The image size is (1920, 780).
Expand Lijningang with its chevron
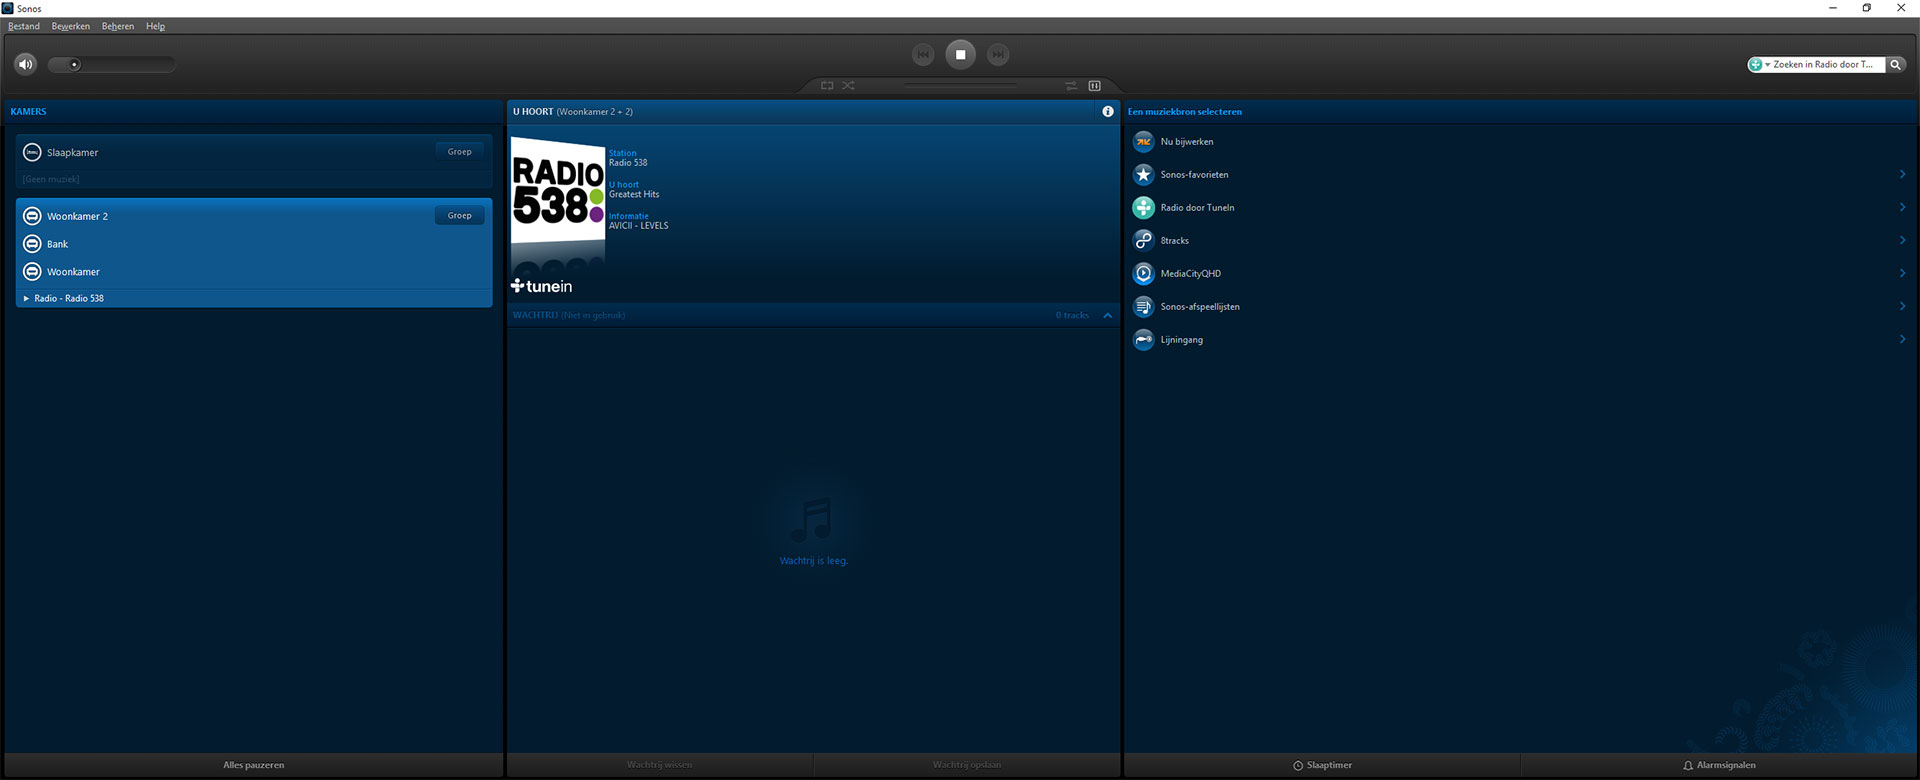tap(1902, 339)
